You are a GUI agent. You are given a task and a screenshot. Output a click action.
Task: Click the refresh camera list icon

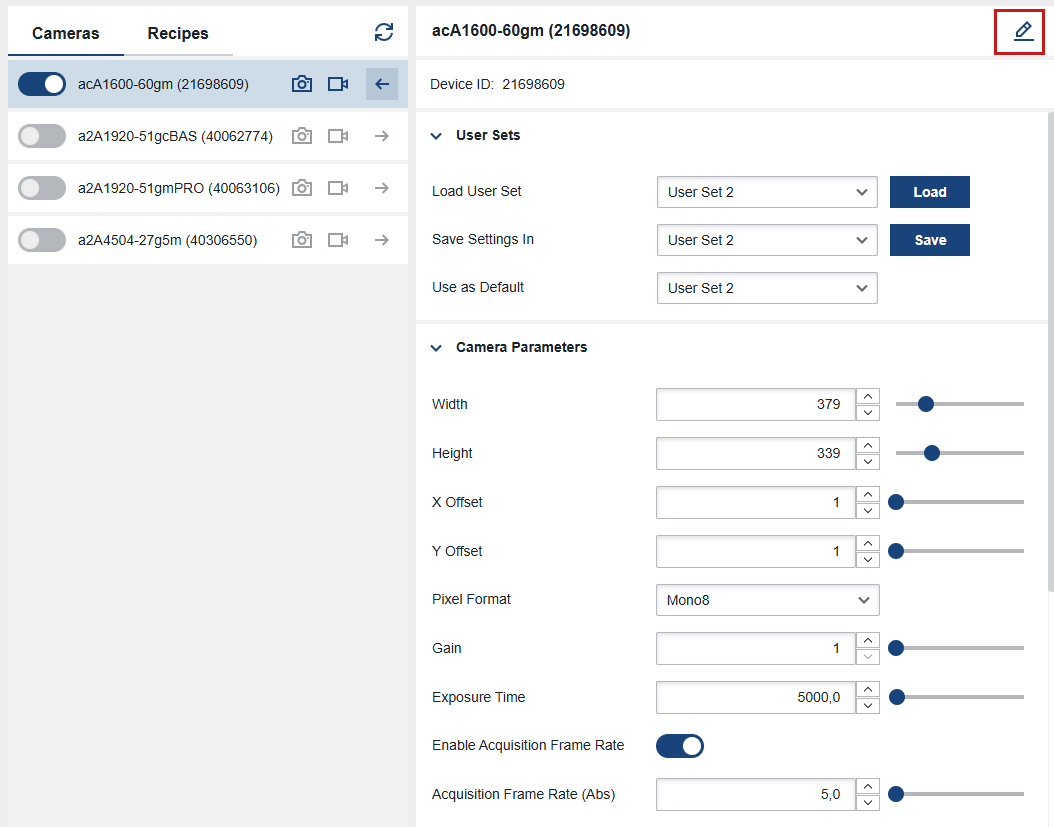(x=384, y=32)
